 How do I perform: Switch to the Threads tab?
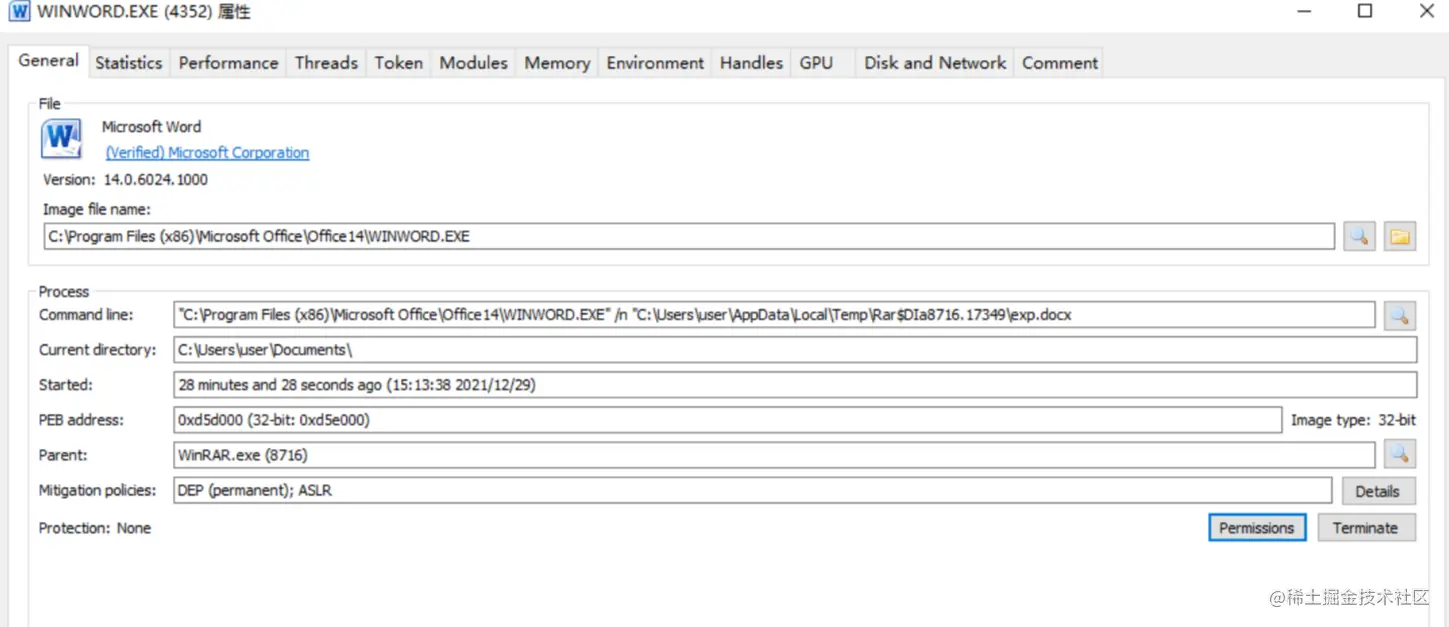pos(326,62)
